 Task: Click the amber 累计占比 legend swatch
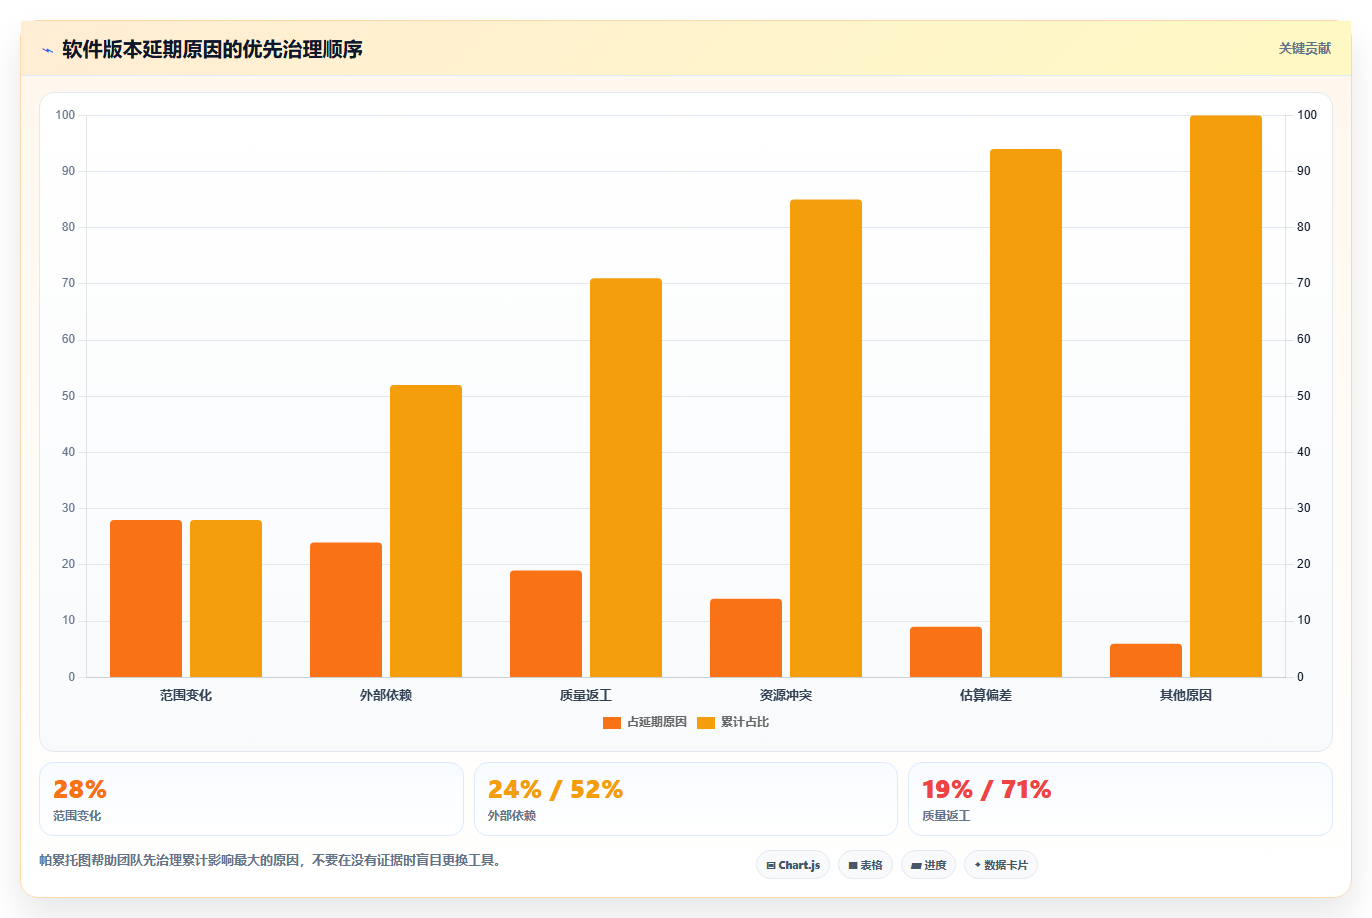[x=706, y=723]
